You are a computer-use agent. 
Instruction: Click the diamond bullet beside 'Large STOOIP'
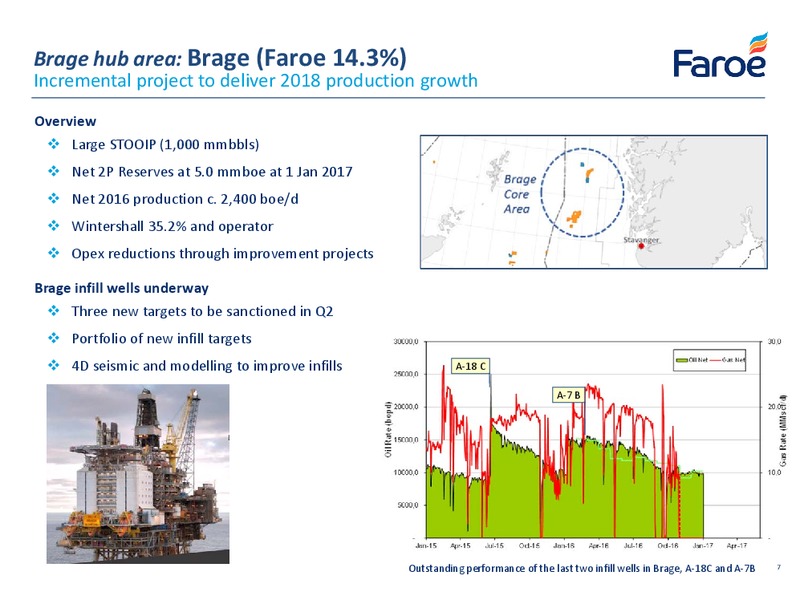(54, 144)
